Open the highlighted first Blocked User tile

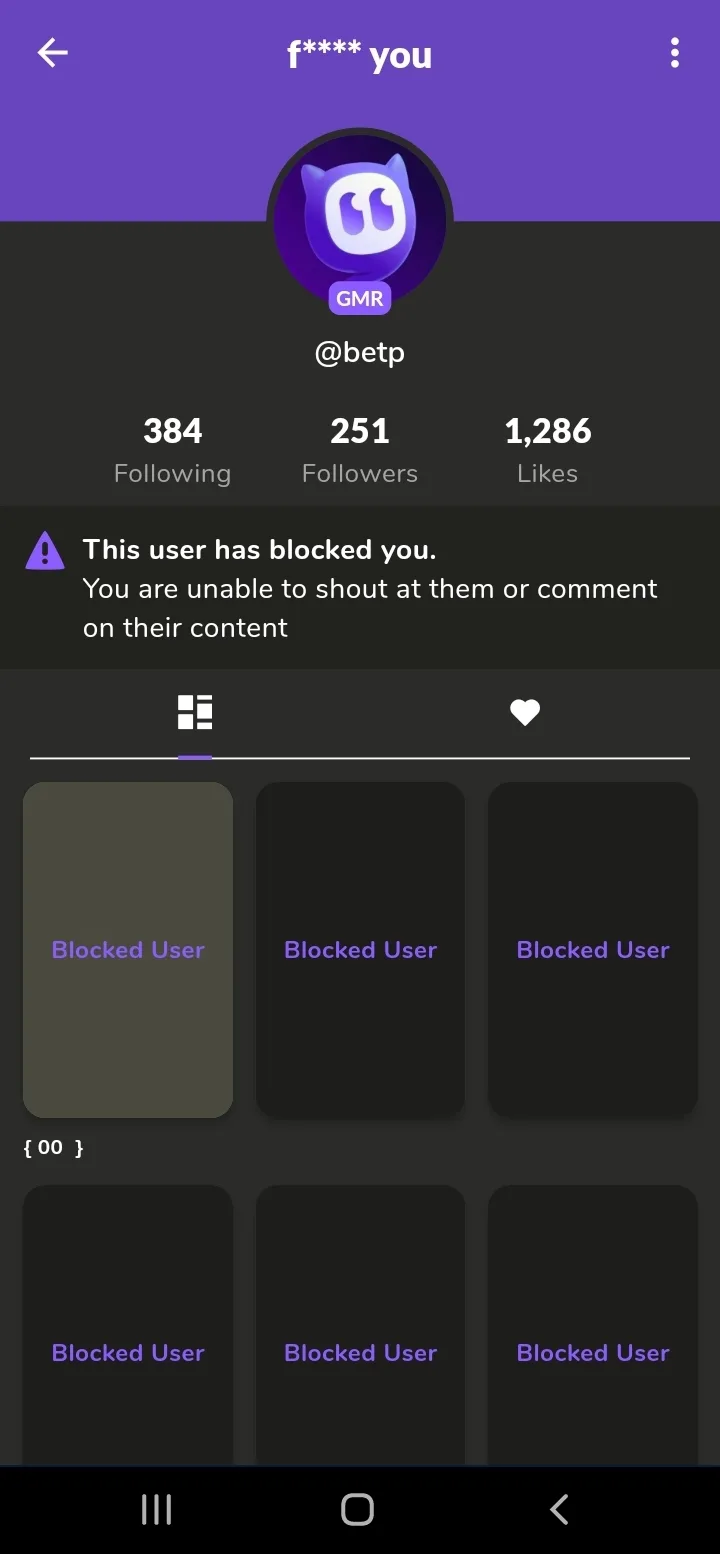pos(128,950)
